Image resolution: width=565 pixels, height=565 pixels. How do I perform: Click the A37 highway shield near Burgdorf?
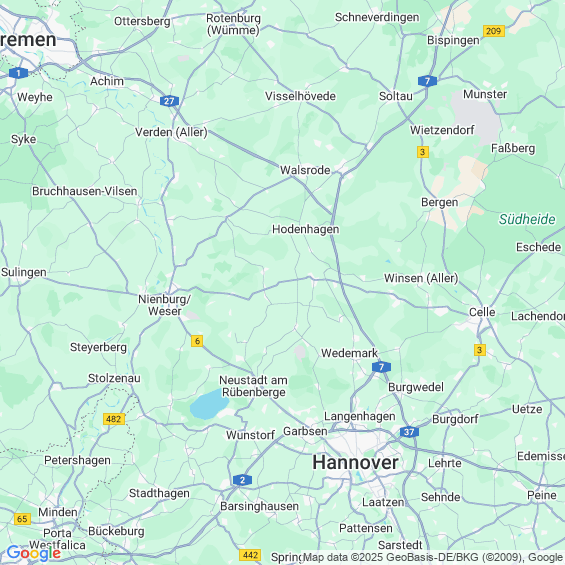click(x=409, y=432)
